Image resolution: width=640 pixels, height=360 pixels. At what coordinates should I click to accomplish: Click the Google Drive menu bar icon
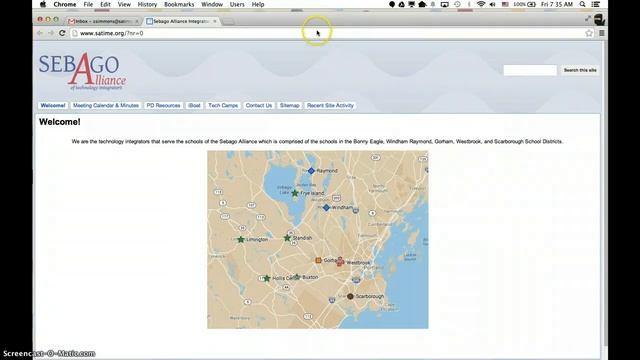click(x=402, y=4)
